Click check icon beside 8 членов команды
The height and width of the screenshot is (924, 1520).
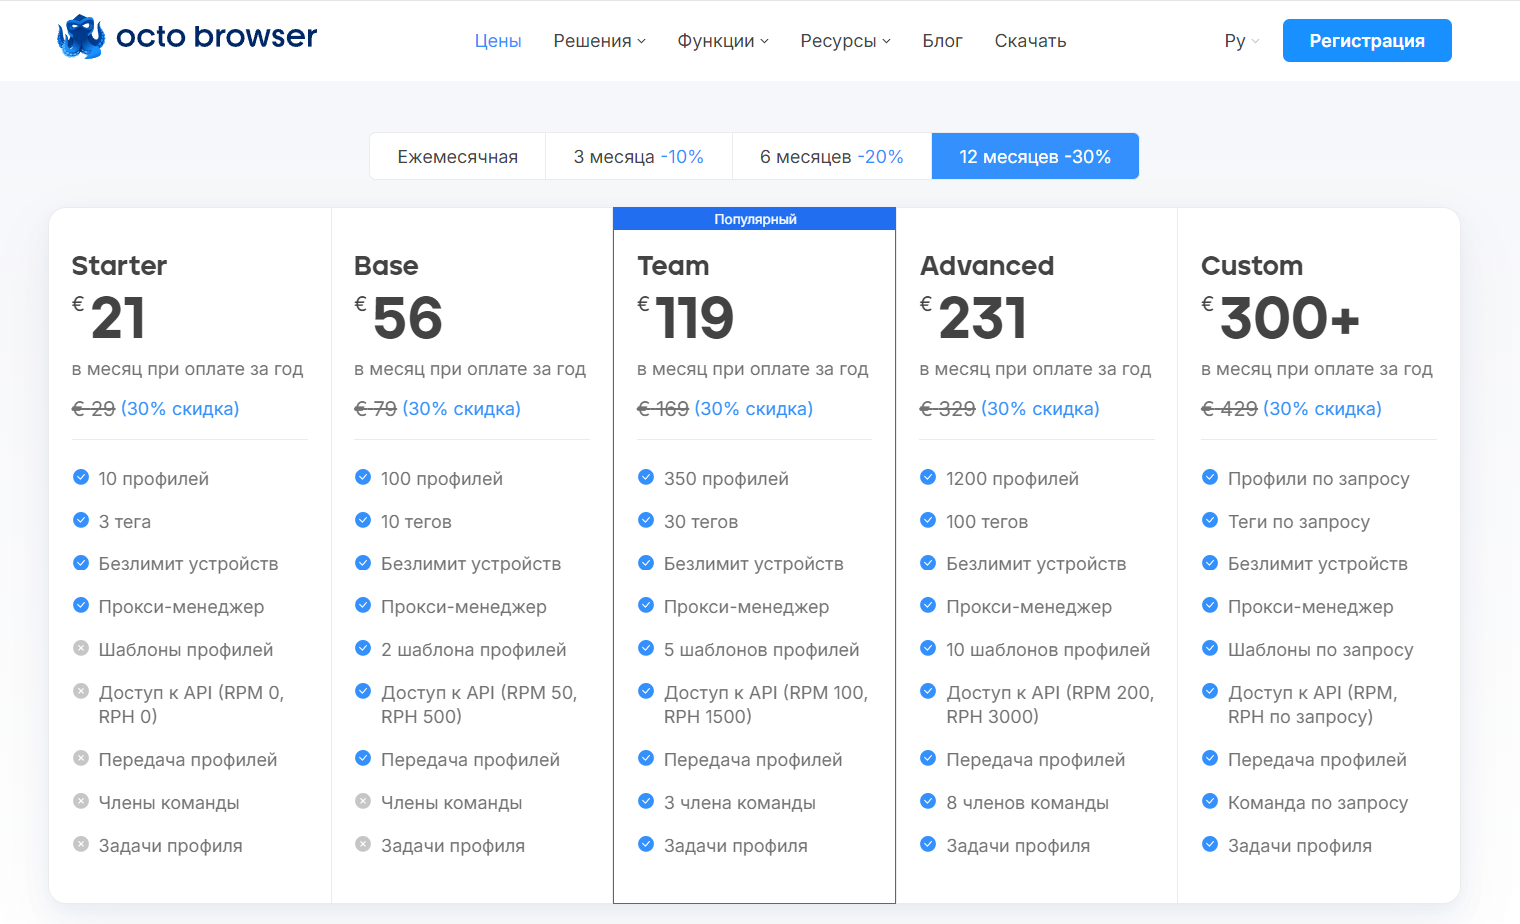pos(928,801)
